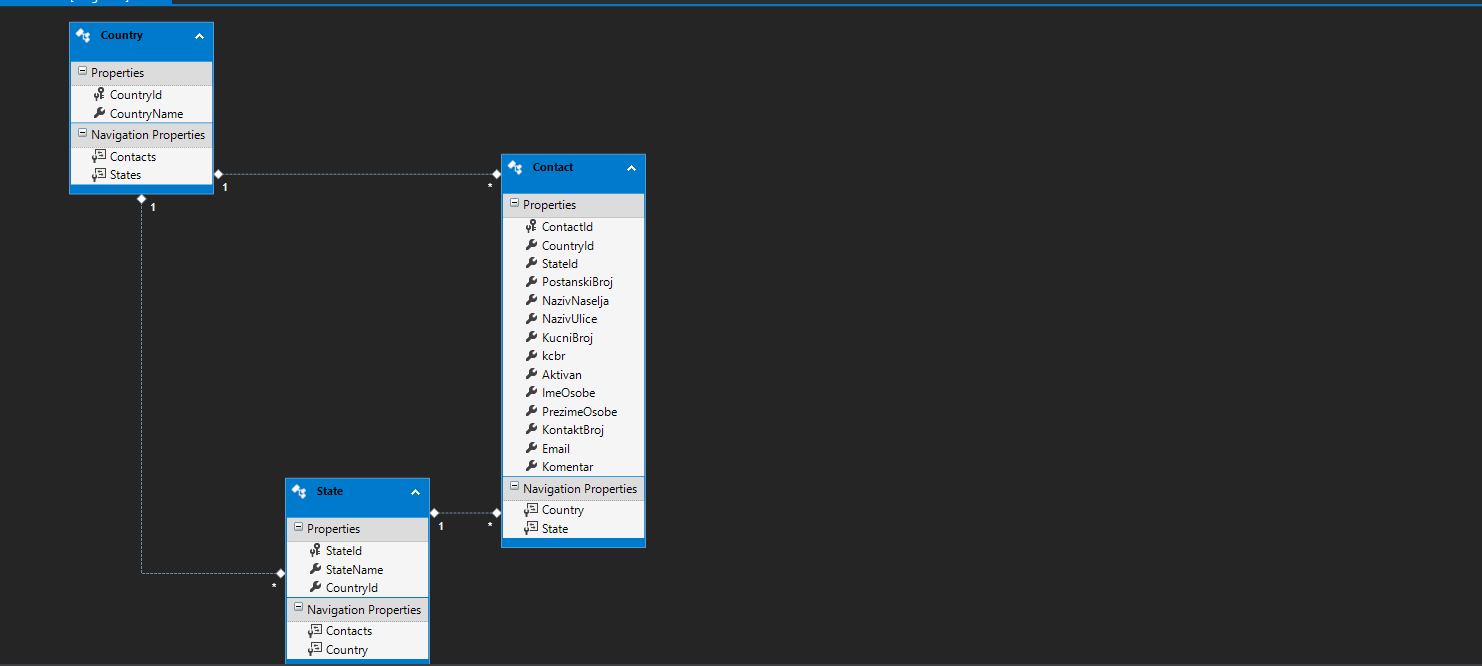This screenshot has height=666, width=1482.
Task: Click key icon beside ContactId
Action: click(531, 227)
